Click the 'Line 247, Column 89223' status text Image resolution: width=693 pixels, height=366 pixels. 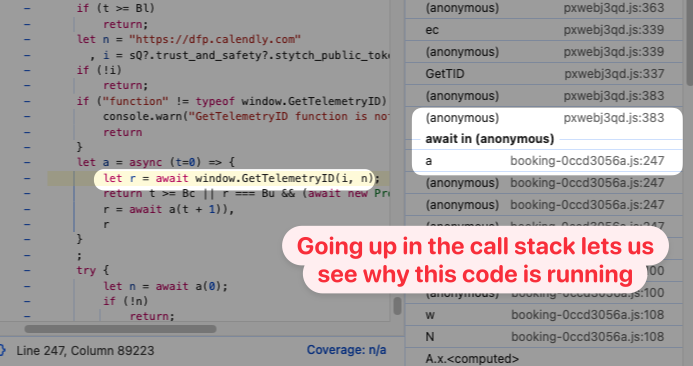coord(85,351)
